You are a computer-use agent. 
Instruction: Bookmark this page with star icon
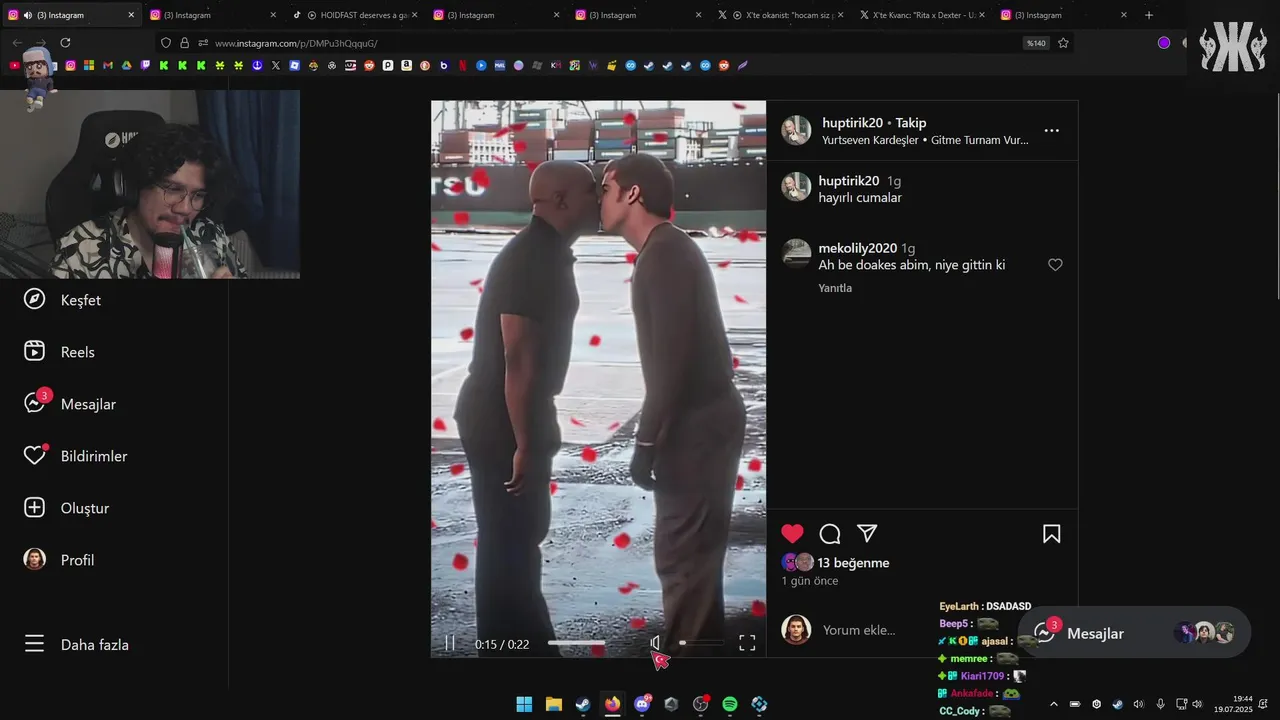coord(1063,43)
